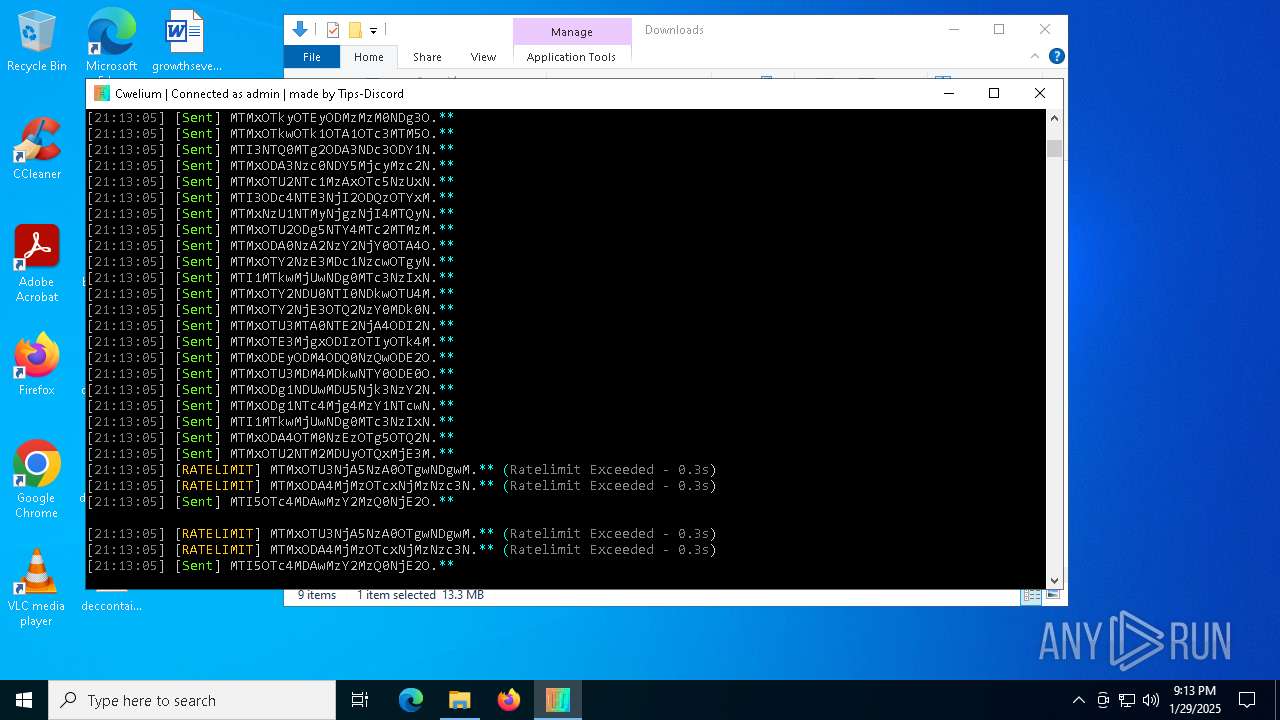1280x720 pixels.
Task: Click '1 item selected 13.3 MB' status text
Action: pyautogui.click(x=420, y=595)
